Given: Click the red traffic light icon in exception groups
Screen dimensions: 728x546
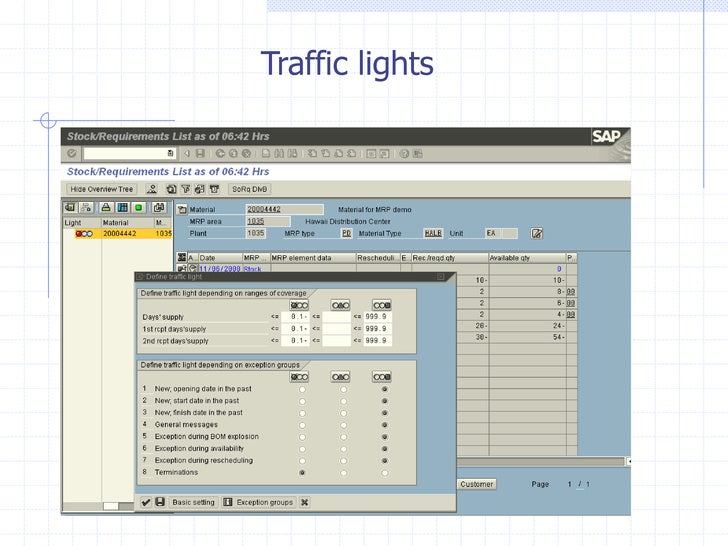Looking at the screenshot, I should [299, 377].
